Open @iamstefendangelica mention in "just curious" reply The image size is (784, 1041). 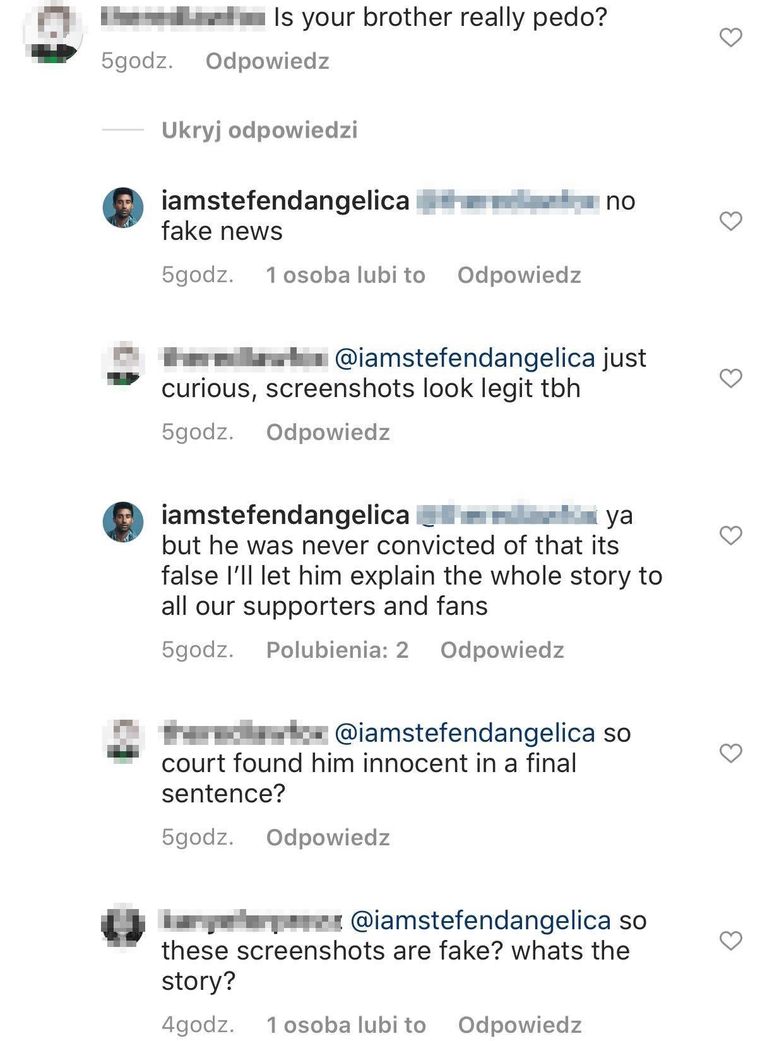click(x=463, y=358)
